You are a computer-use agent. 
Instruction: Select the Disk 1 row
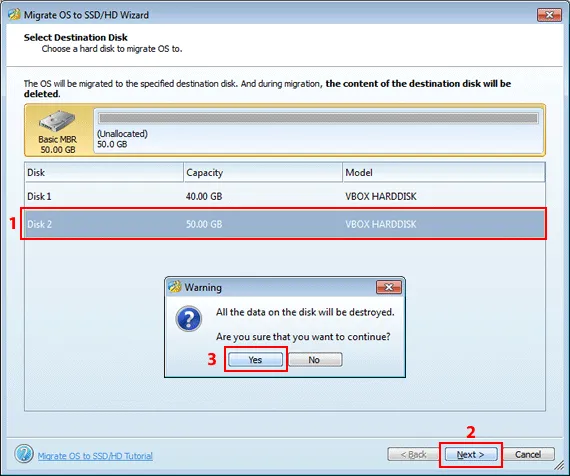(x=285, y=196)
